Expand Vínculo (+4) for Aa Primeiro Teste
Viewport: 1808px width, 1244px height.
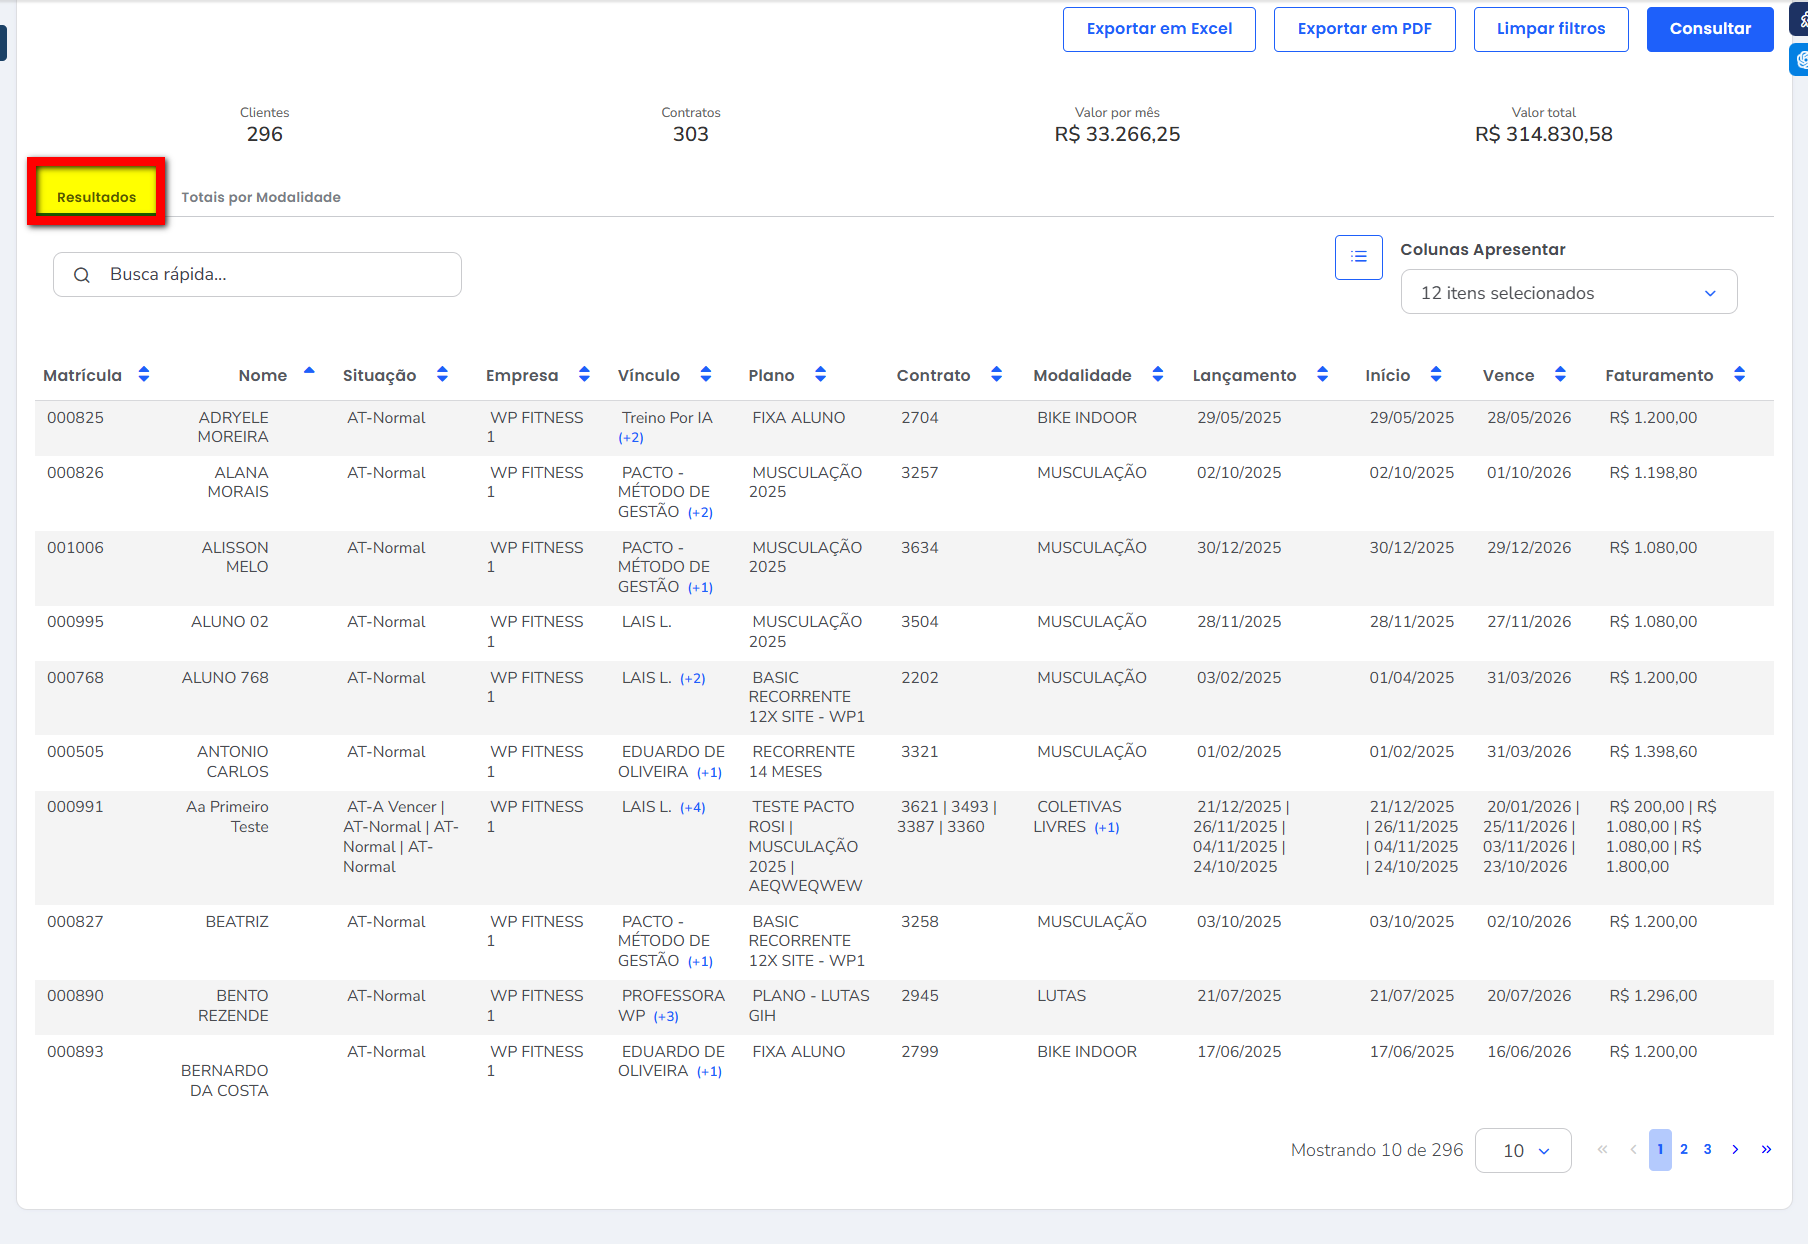693,808
